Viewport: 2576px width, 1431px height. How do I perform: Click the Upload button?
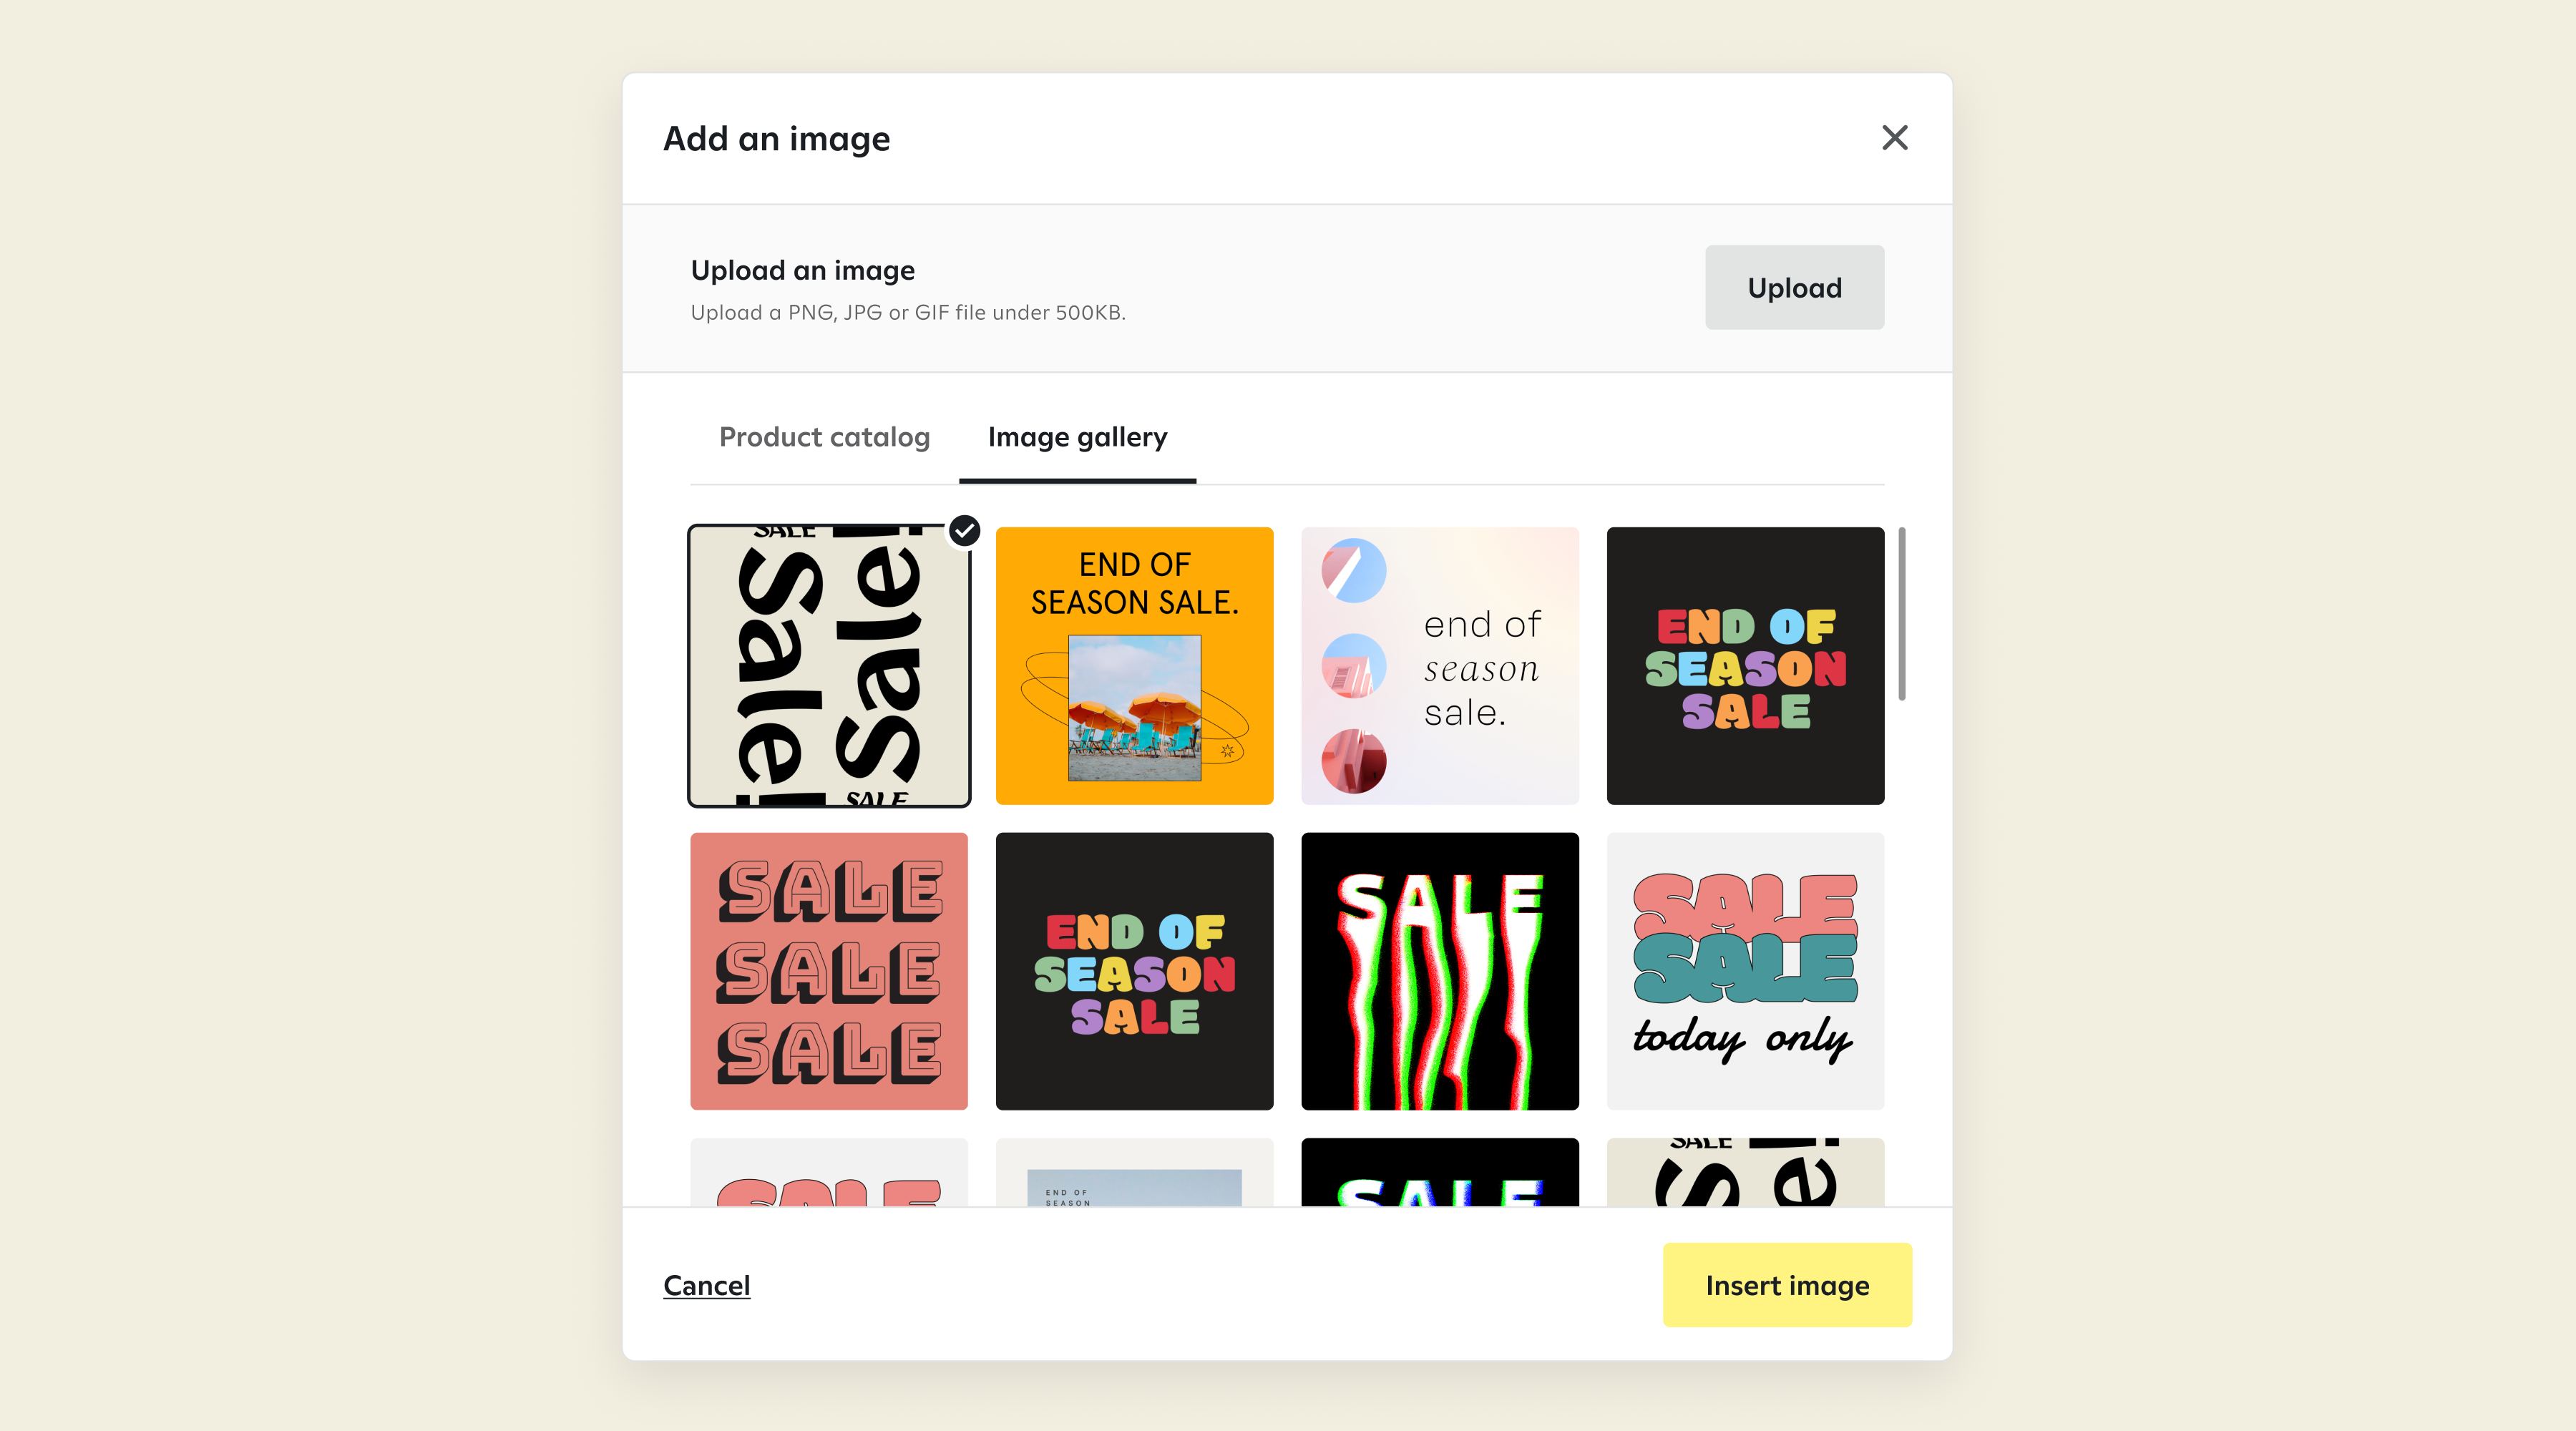[x=1794, y=288]
